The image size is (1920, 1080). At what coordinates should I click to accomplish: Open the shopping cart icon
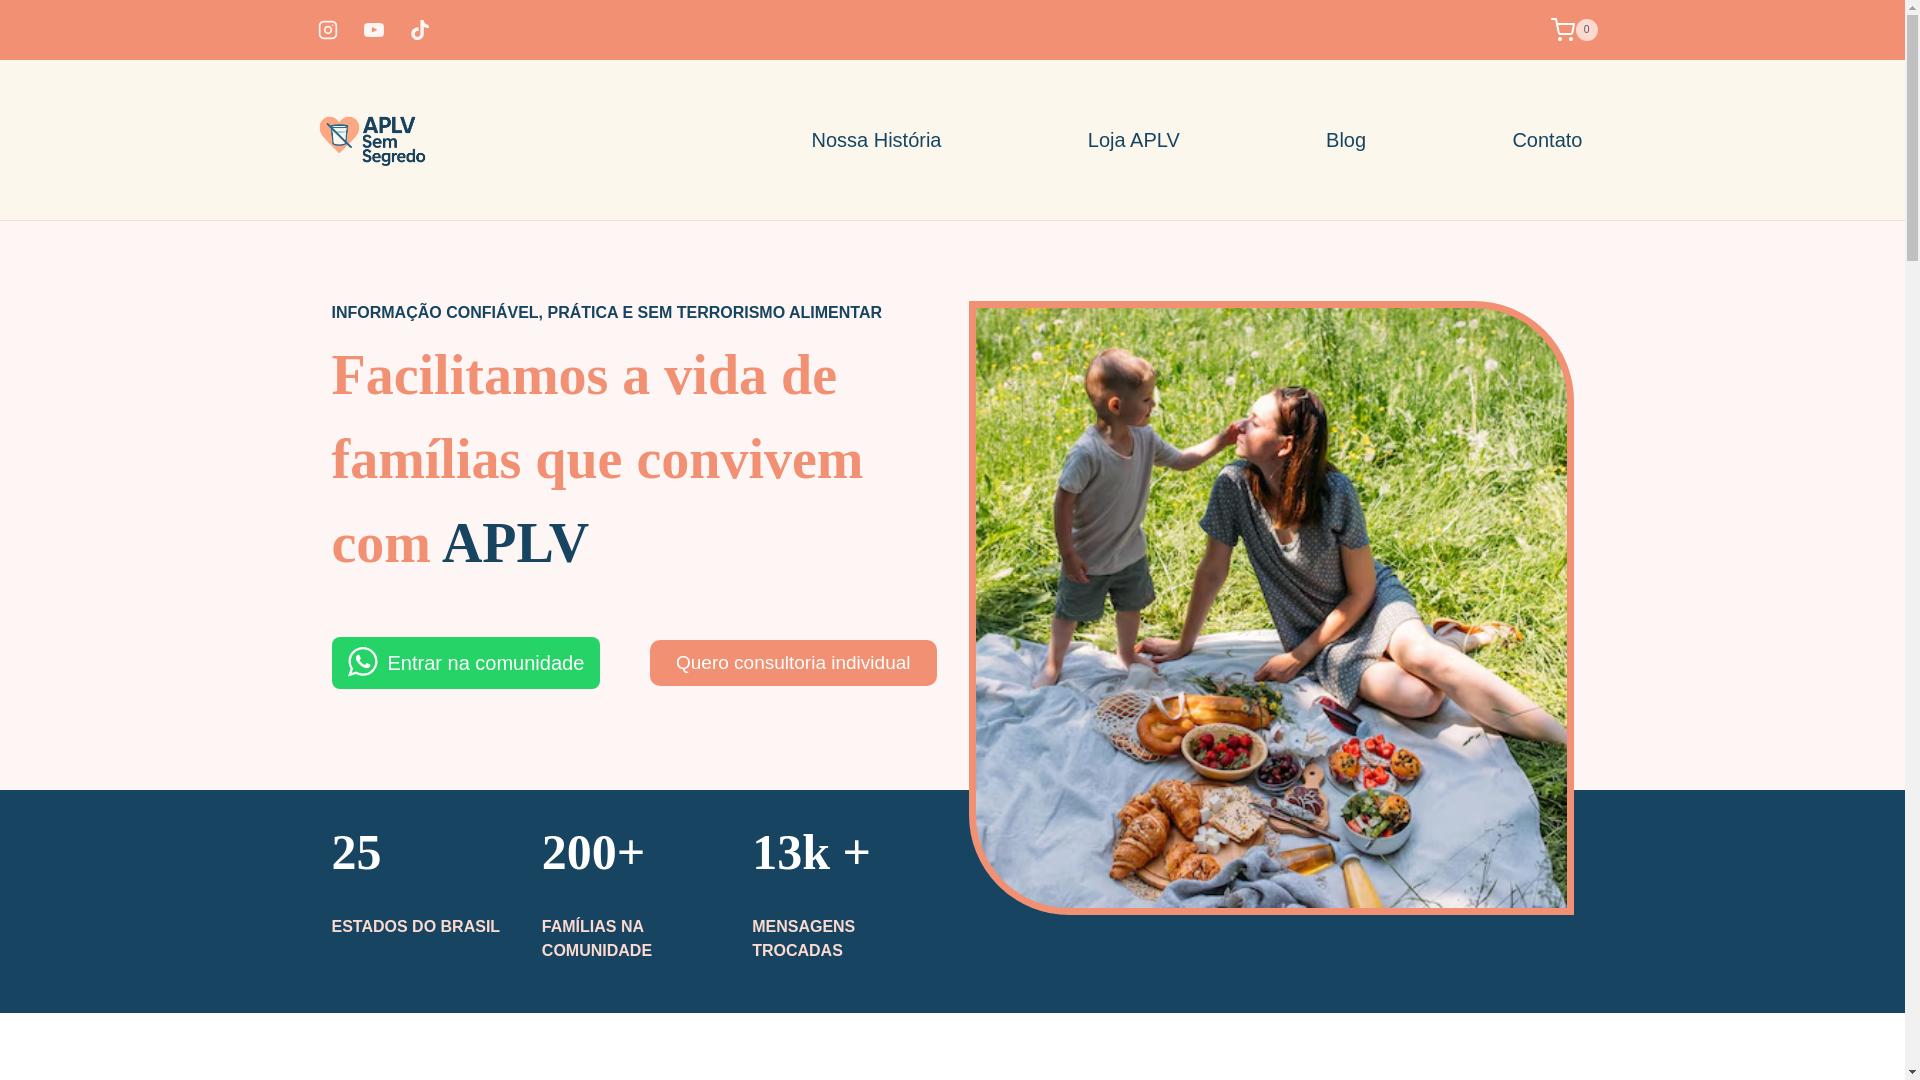click(x=1562, y=30)
